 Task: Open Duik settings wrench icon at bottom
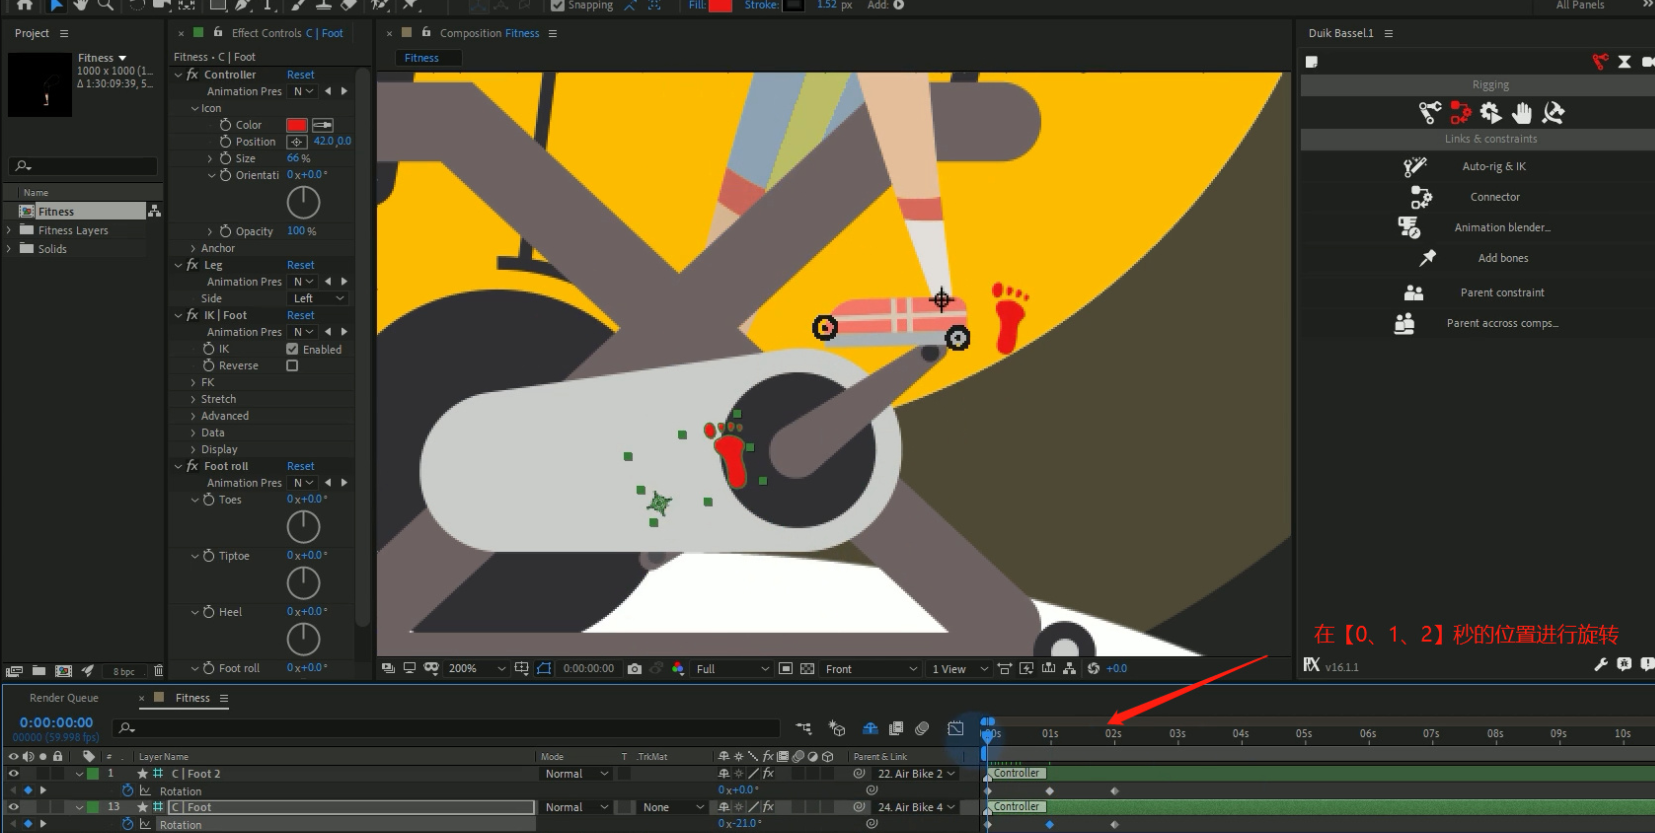click(x=1600, y=665)
